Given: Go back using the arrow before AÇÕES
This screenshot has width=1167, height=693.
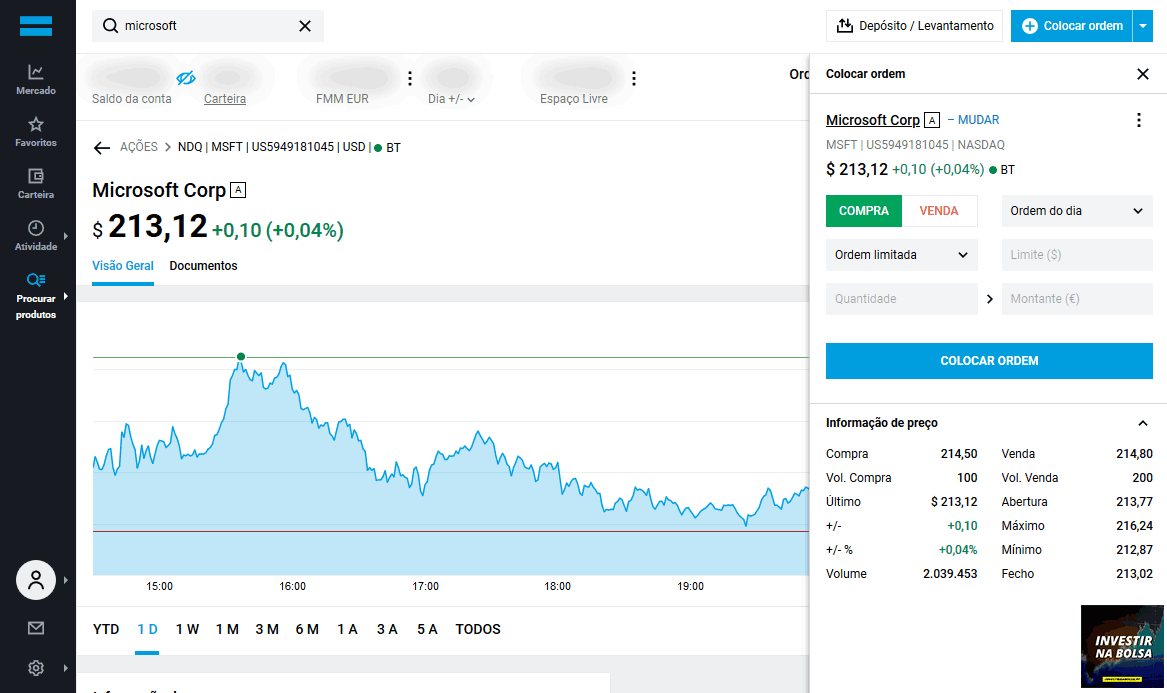Looking at the screenshot, I should (x=102, y=147).
